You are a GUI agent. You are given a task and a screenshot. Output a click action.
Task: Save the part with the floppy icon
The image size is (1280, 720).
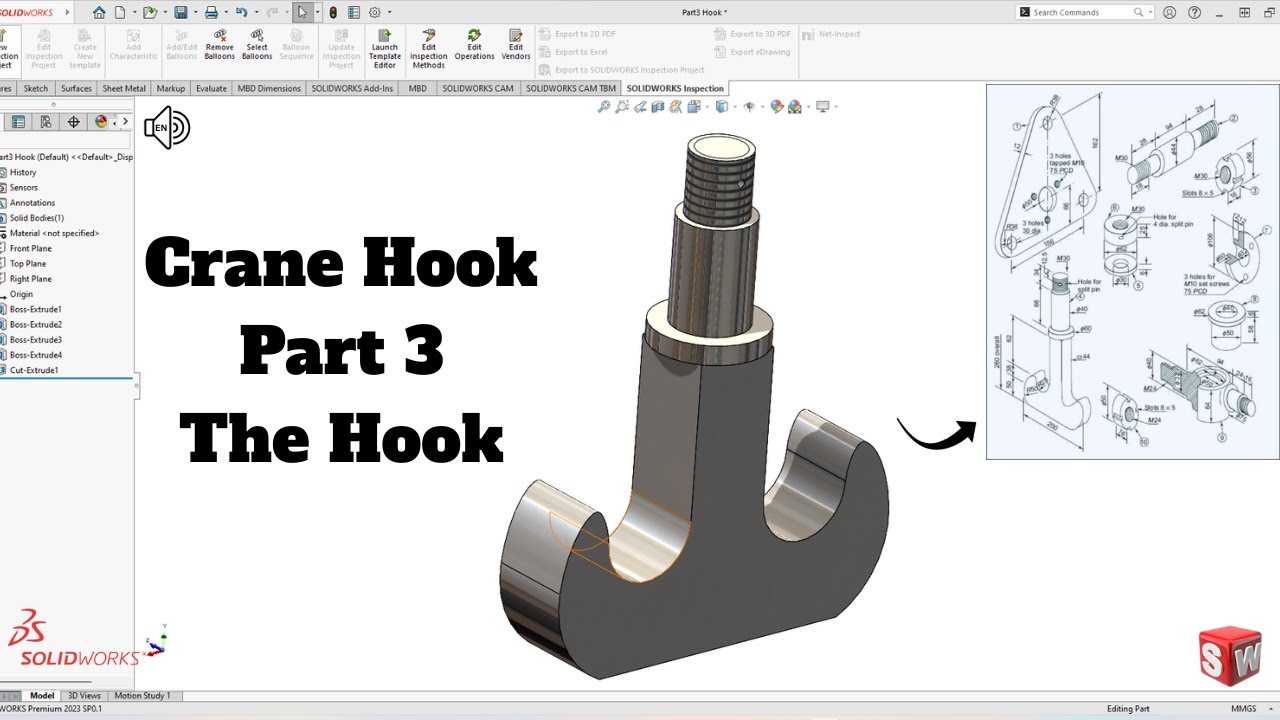pyautogui.click(x=181, y=12)
